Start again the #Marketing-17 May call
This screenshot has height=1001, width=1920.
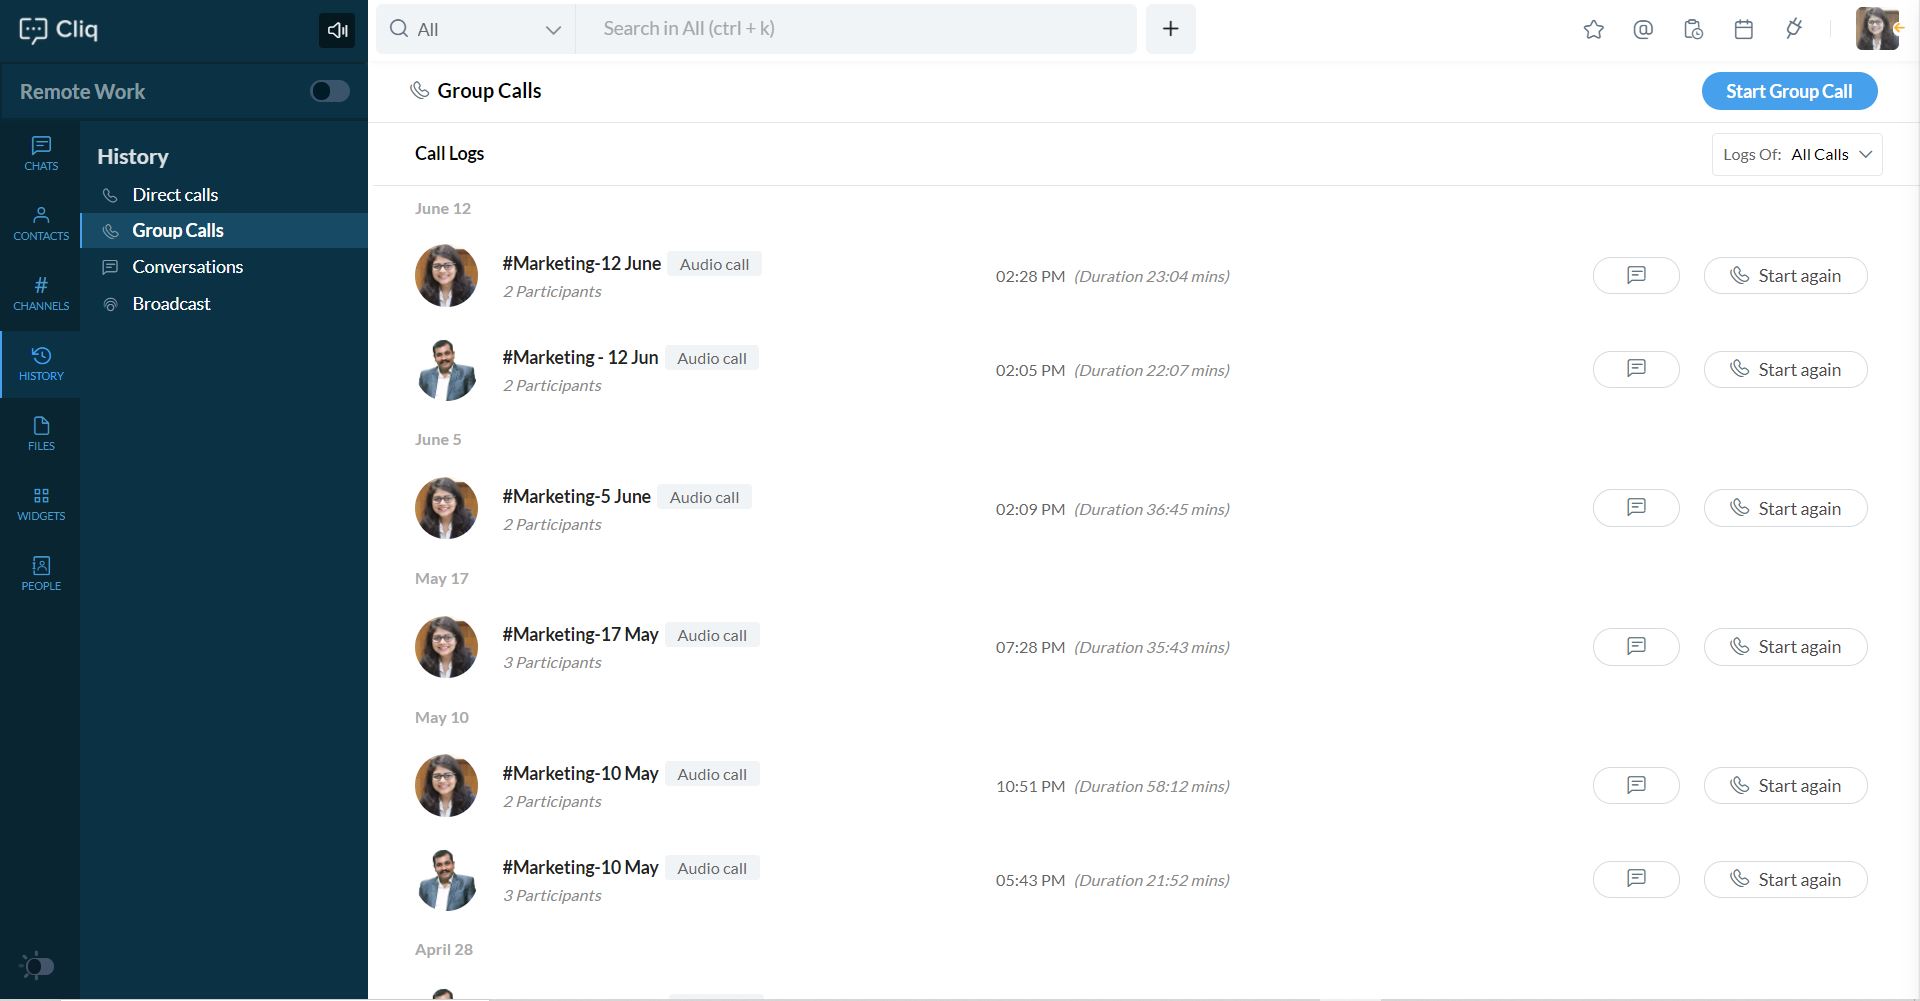1784,647
